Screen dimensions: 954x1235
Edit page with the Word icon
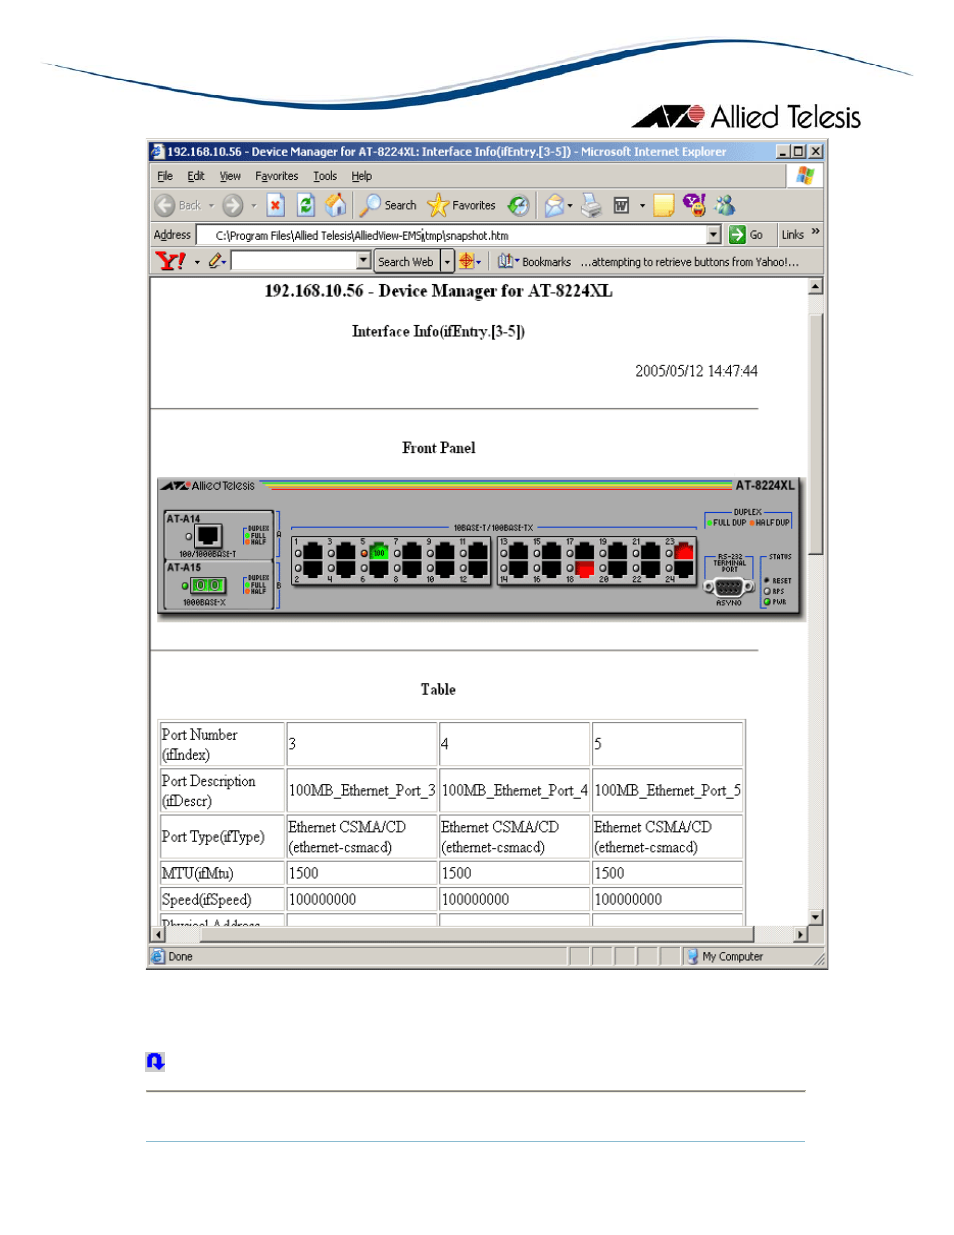621,205
